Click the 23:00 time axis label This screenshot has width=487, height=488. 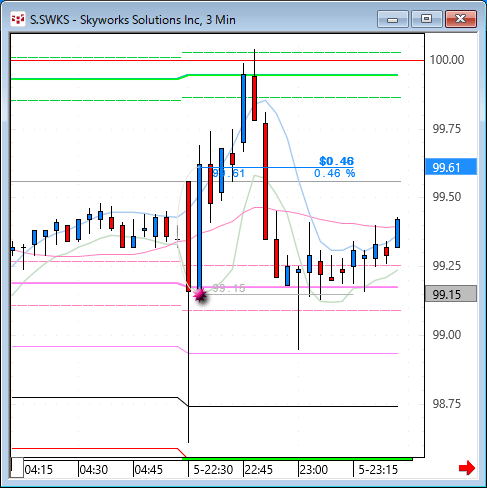[314, 470]
